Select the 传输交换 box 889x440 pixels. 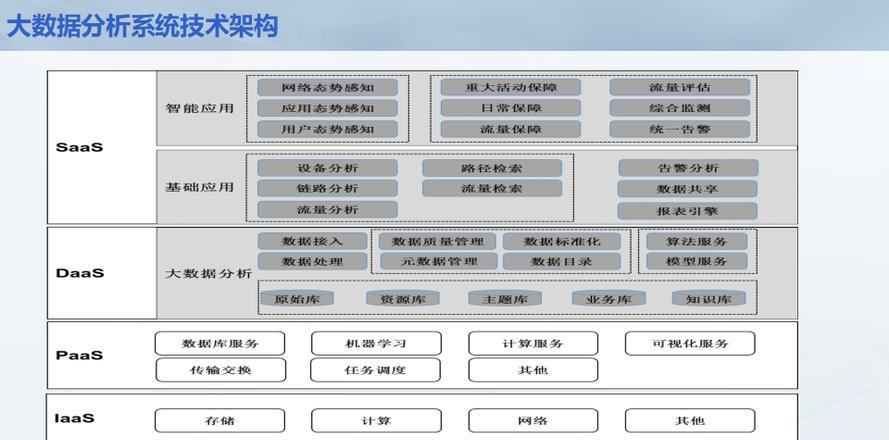(221, 370)
